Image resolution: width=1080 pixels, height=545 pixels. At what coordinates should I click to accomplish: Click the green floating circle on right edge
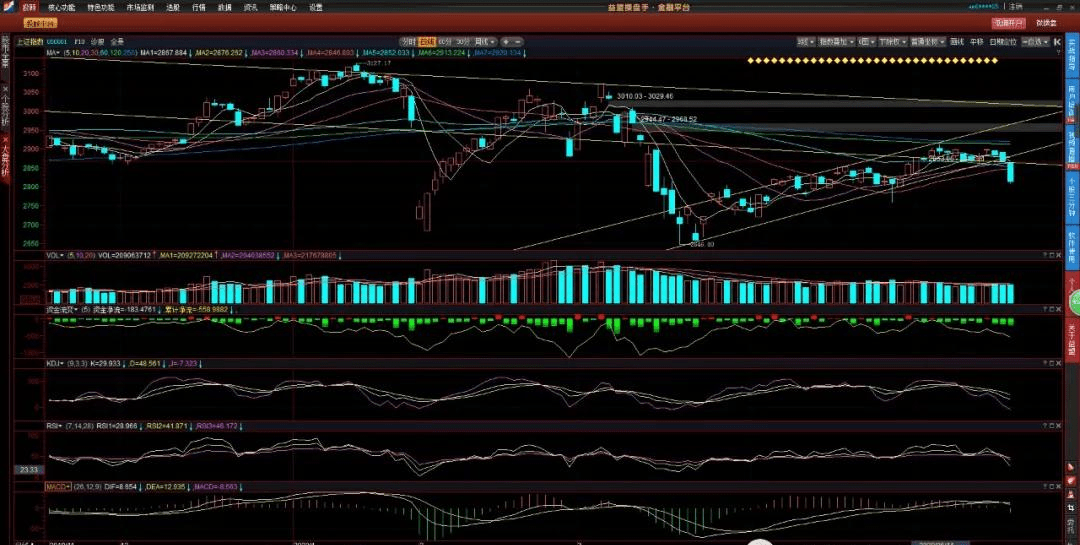(1075, 302)
